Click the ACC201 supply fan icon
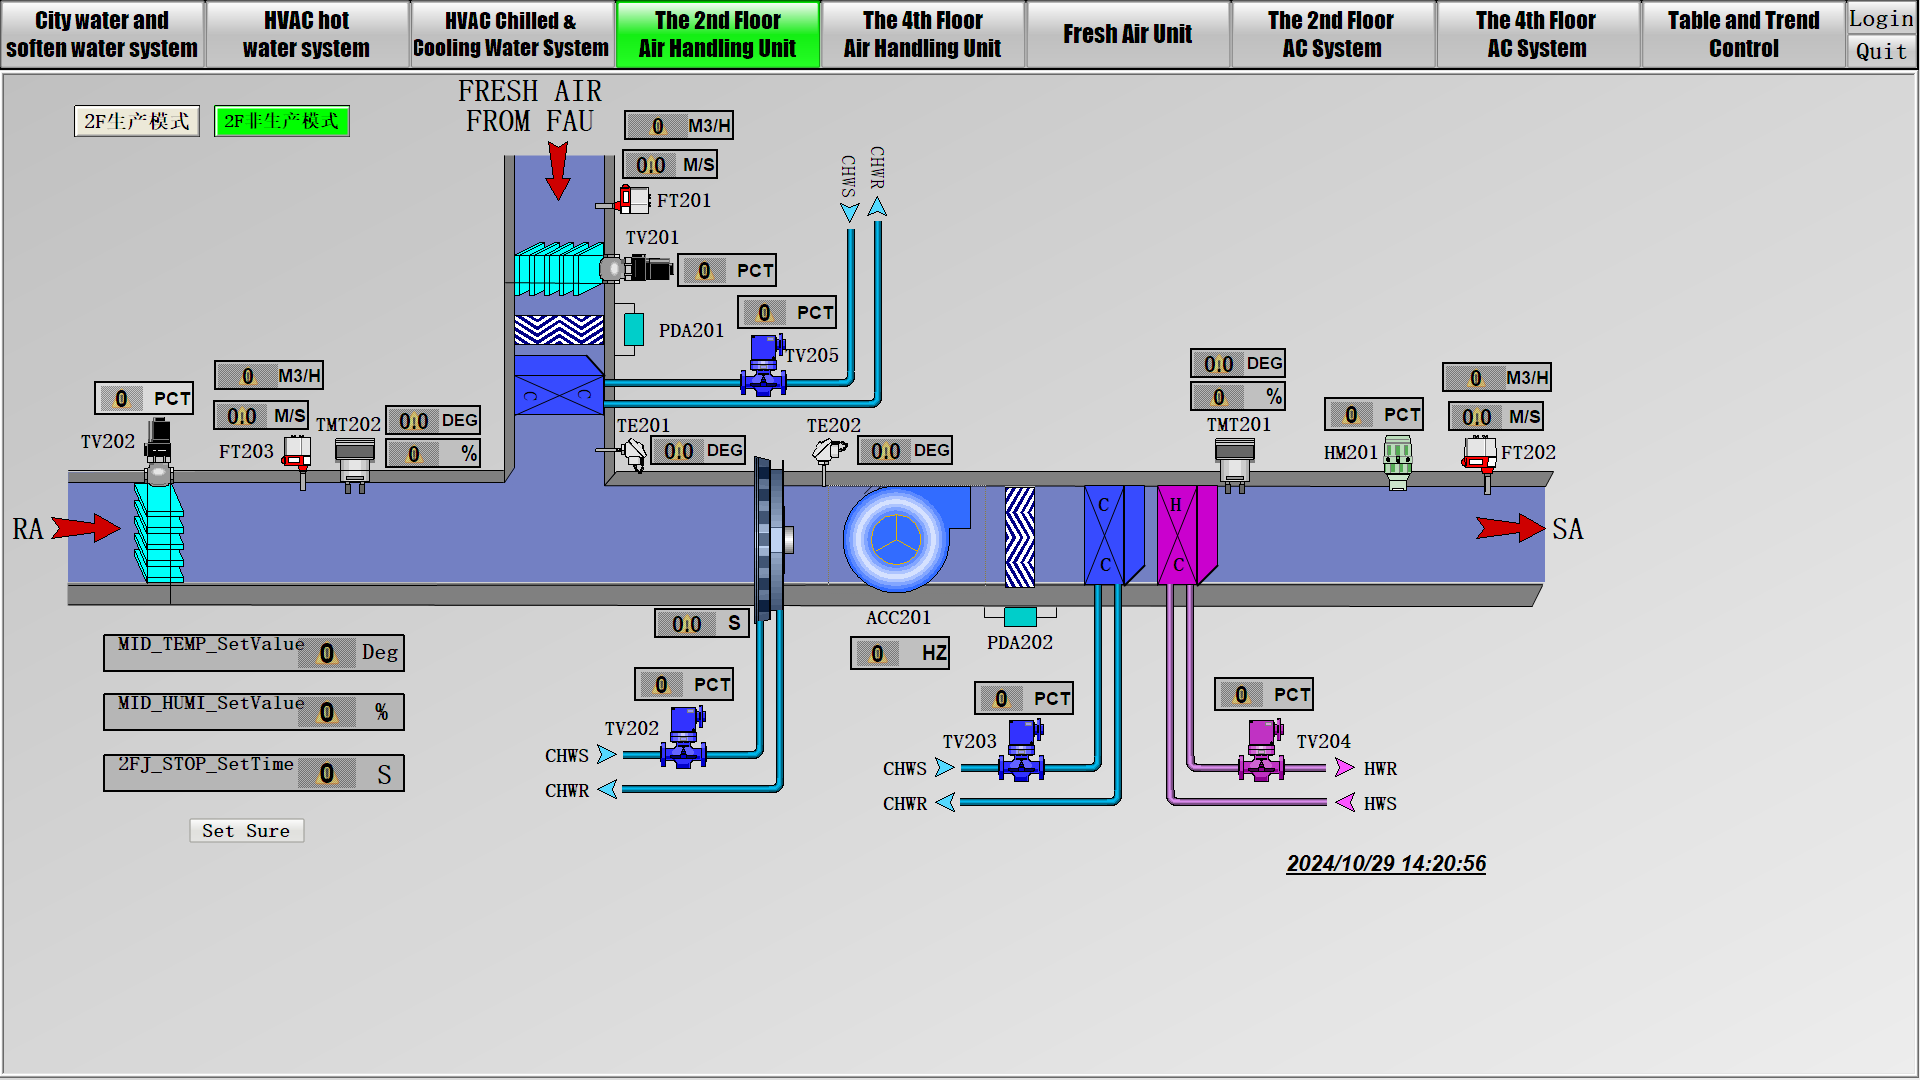Image resolution: width=1920 pixels, height=1080 pixels. coord(897,538)
